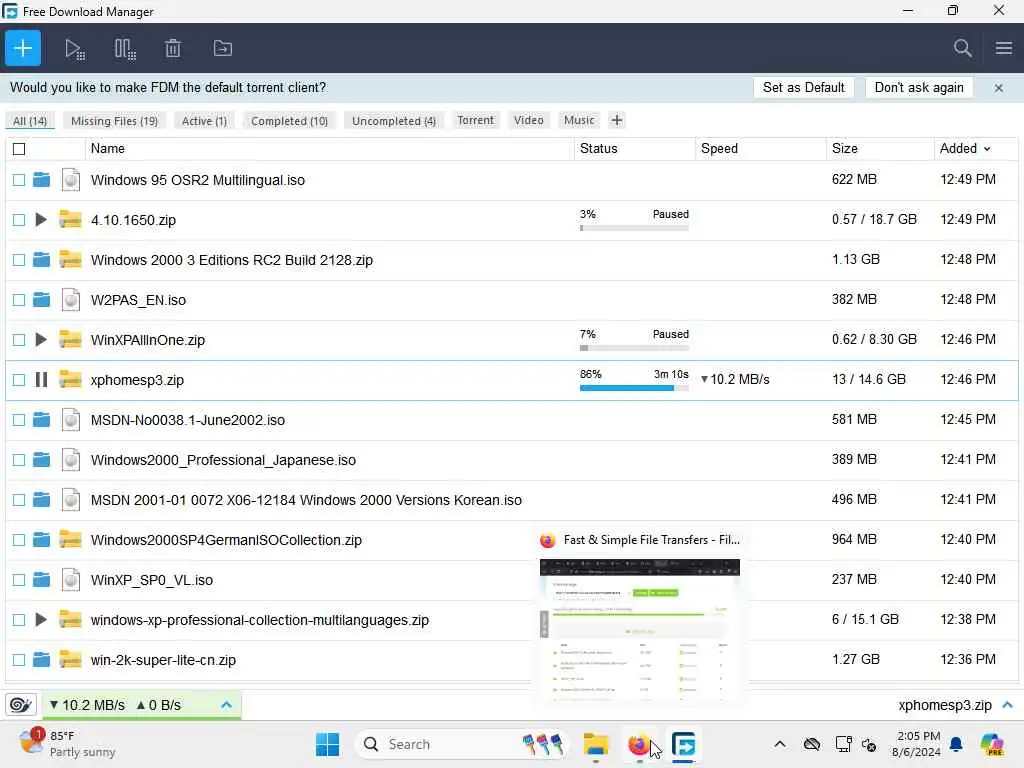Toggle snail mode speed limiter icon
1024x768 pixels.
click(20, 705)
